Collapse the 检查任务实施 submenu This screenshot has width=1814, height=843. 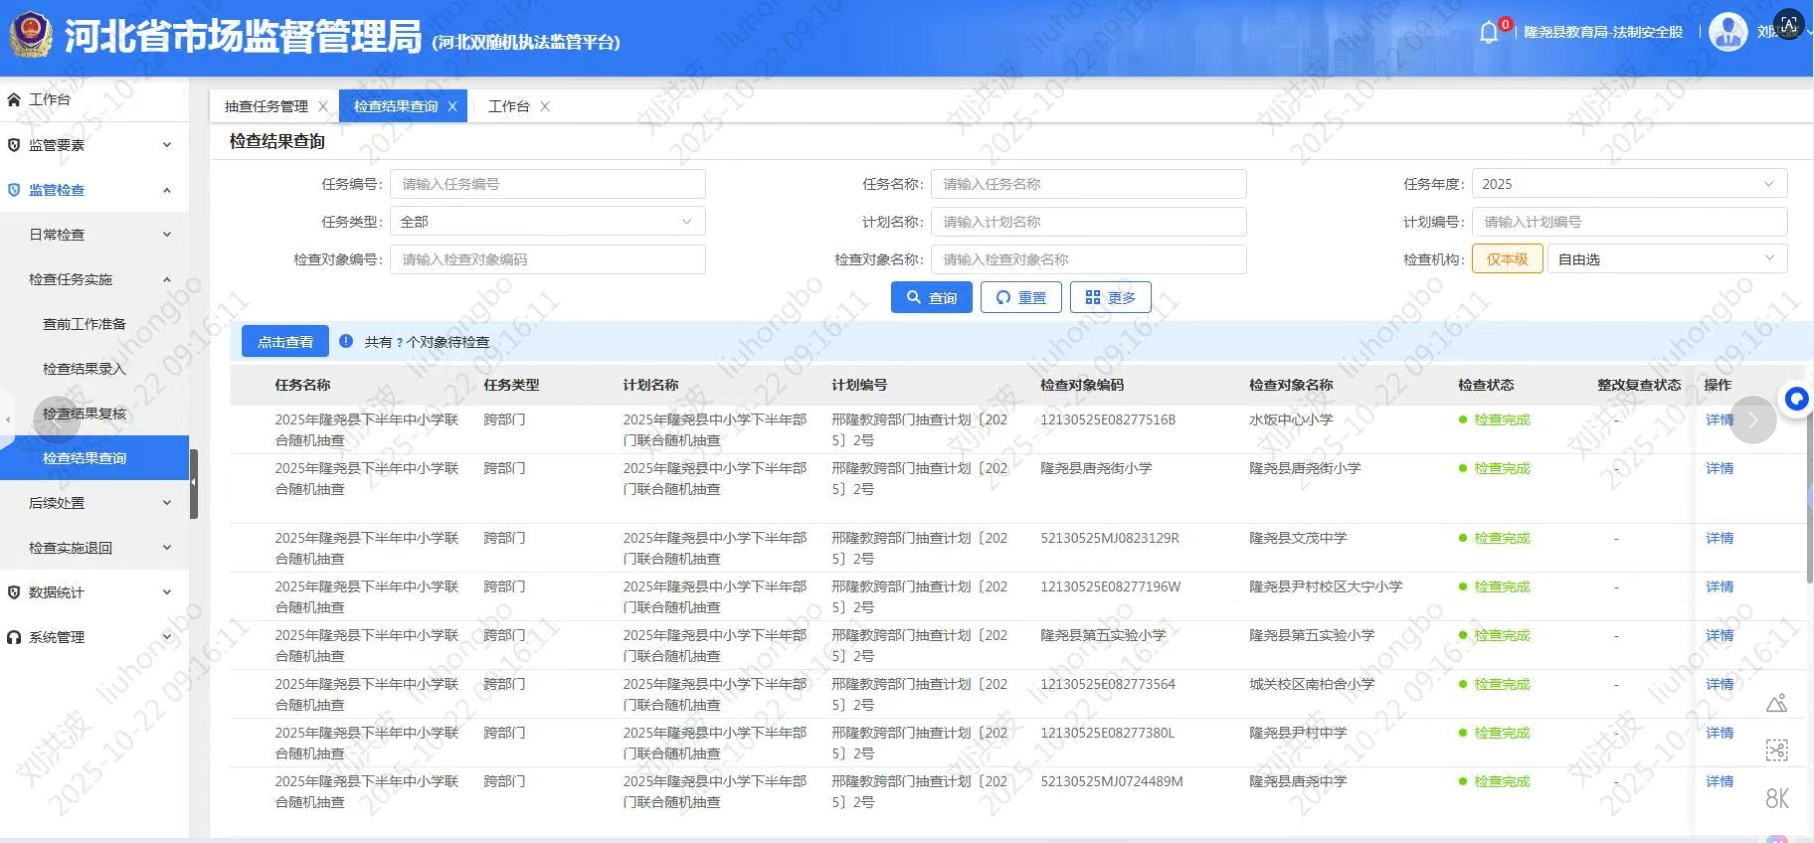(x=167, y=279)
